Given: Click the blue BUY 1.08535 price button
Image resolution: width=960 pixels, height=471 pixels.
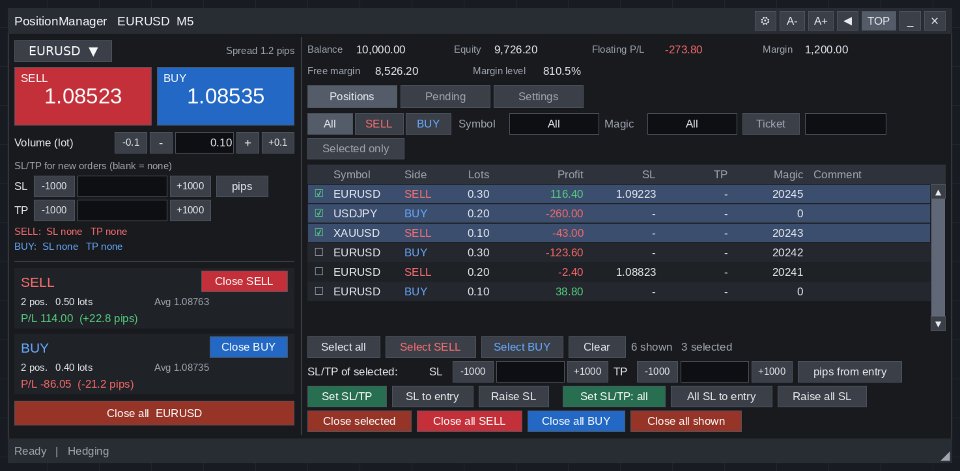Looking at the screenshot, I should [x=225, y=96].
